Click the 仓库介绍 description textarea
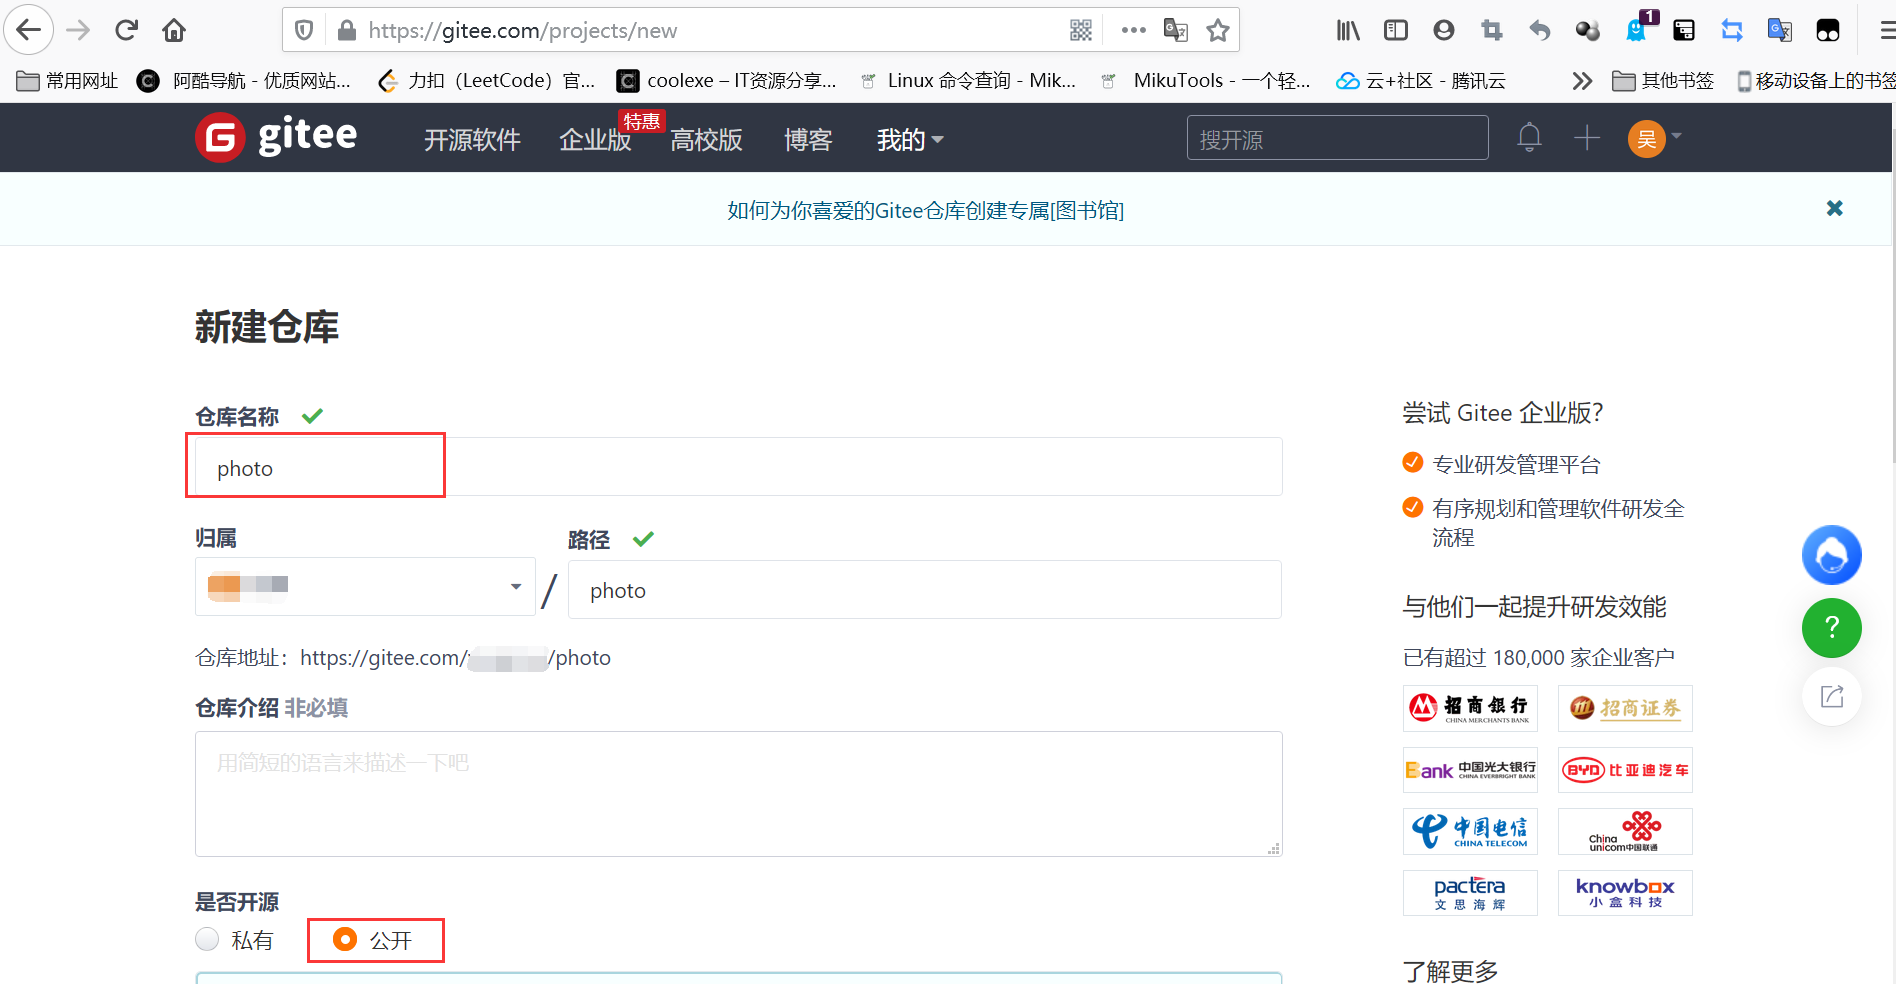Viewport: 1896px width, 984px height. pyautogui.click(x=738, y=793)
